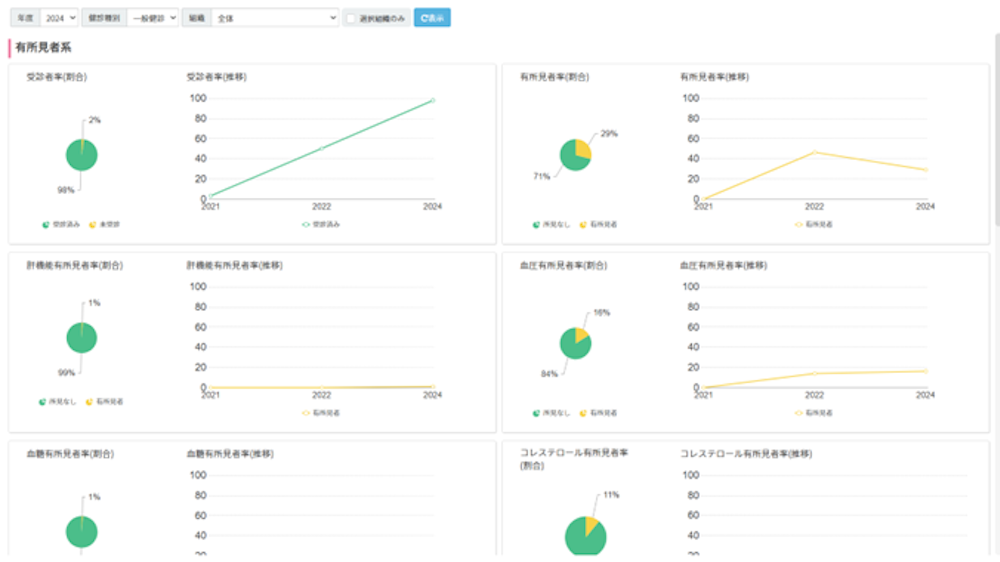
Task: Click the 2022 data point on 有所見者率 trend line
Action: click(815, 152)
